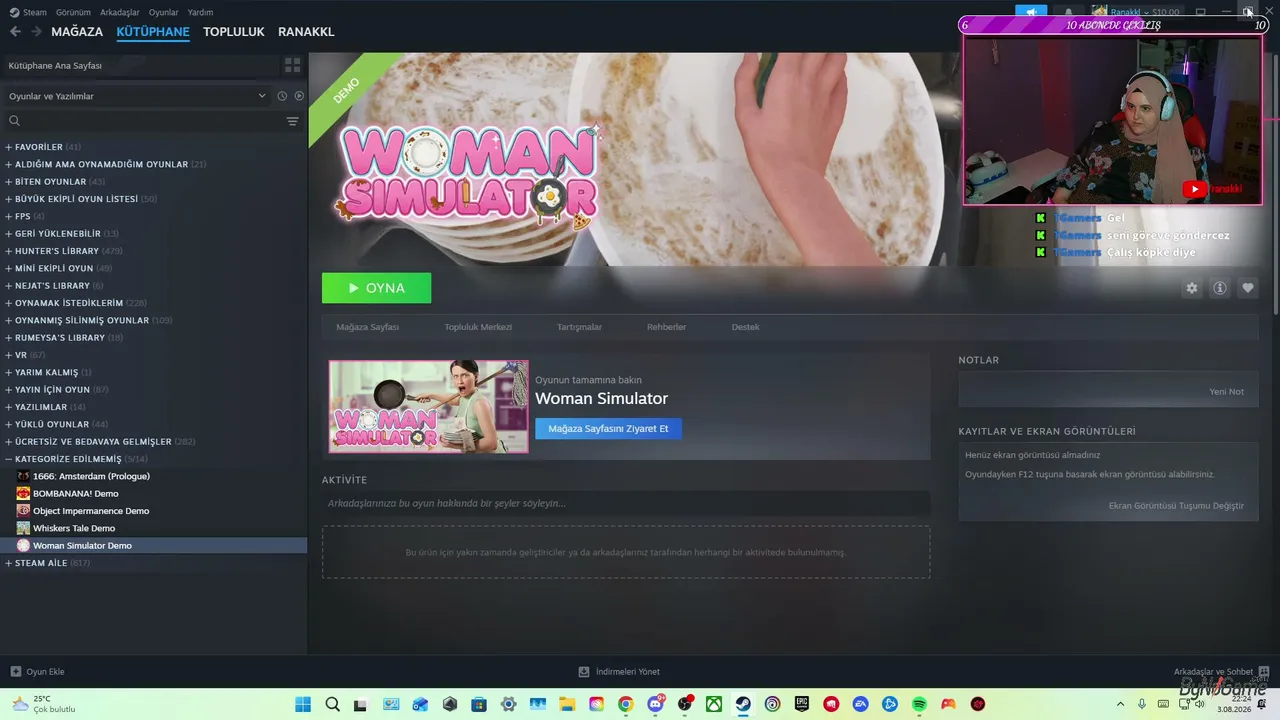Switch library to grid view icon

click(292, 65)
